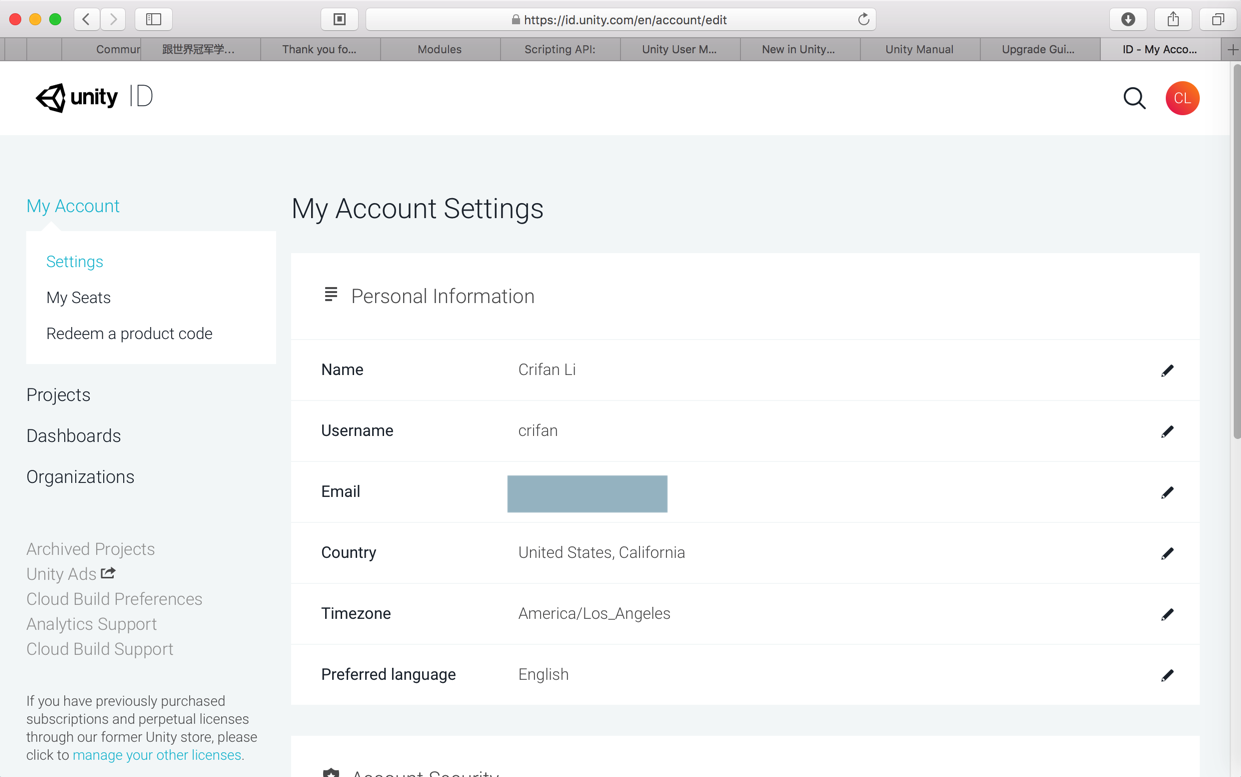Click Cloud Build Preferences link

[x=114, y=599]
